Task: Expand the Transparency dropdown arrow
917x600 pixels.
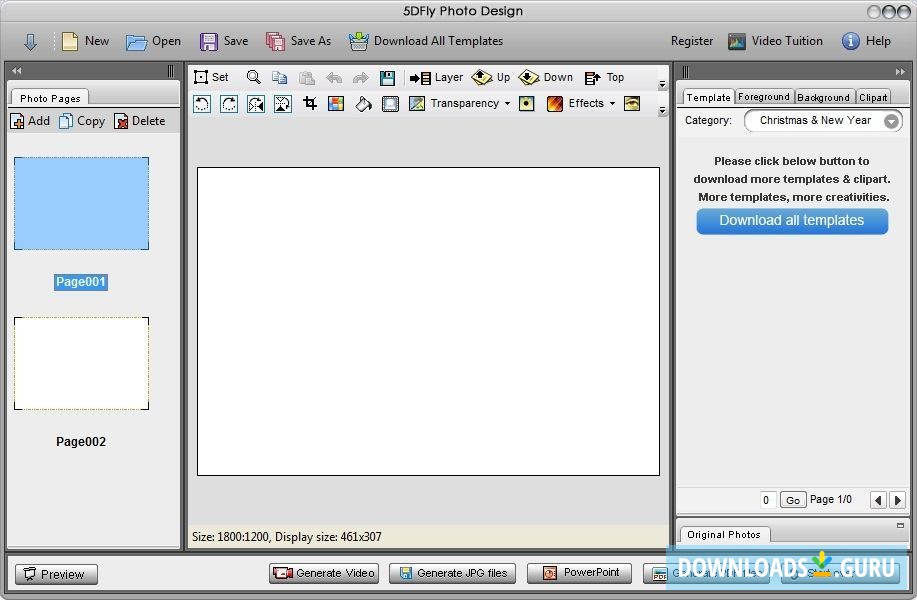Action: click(507, 104)
